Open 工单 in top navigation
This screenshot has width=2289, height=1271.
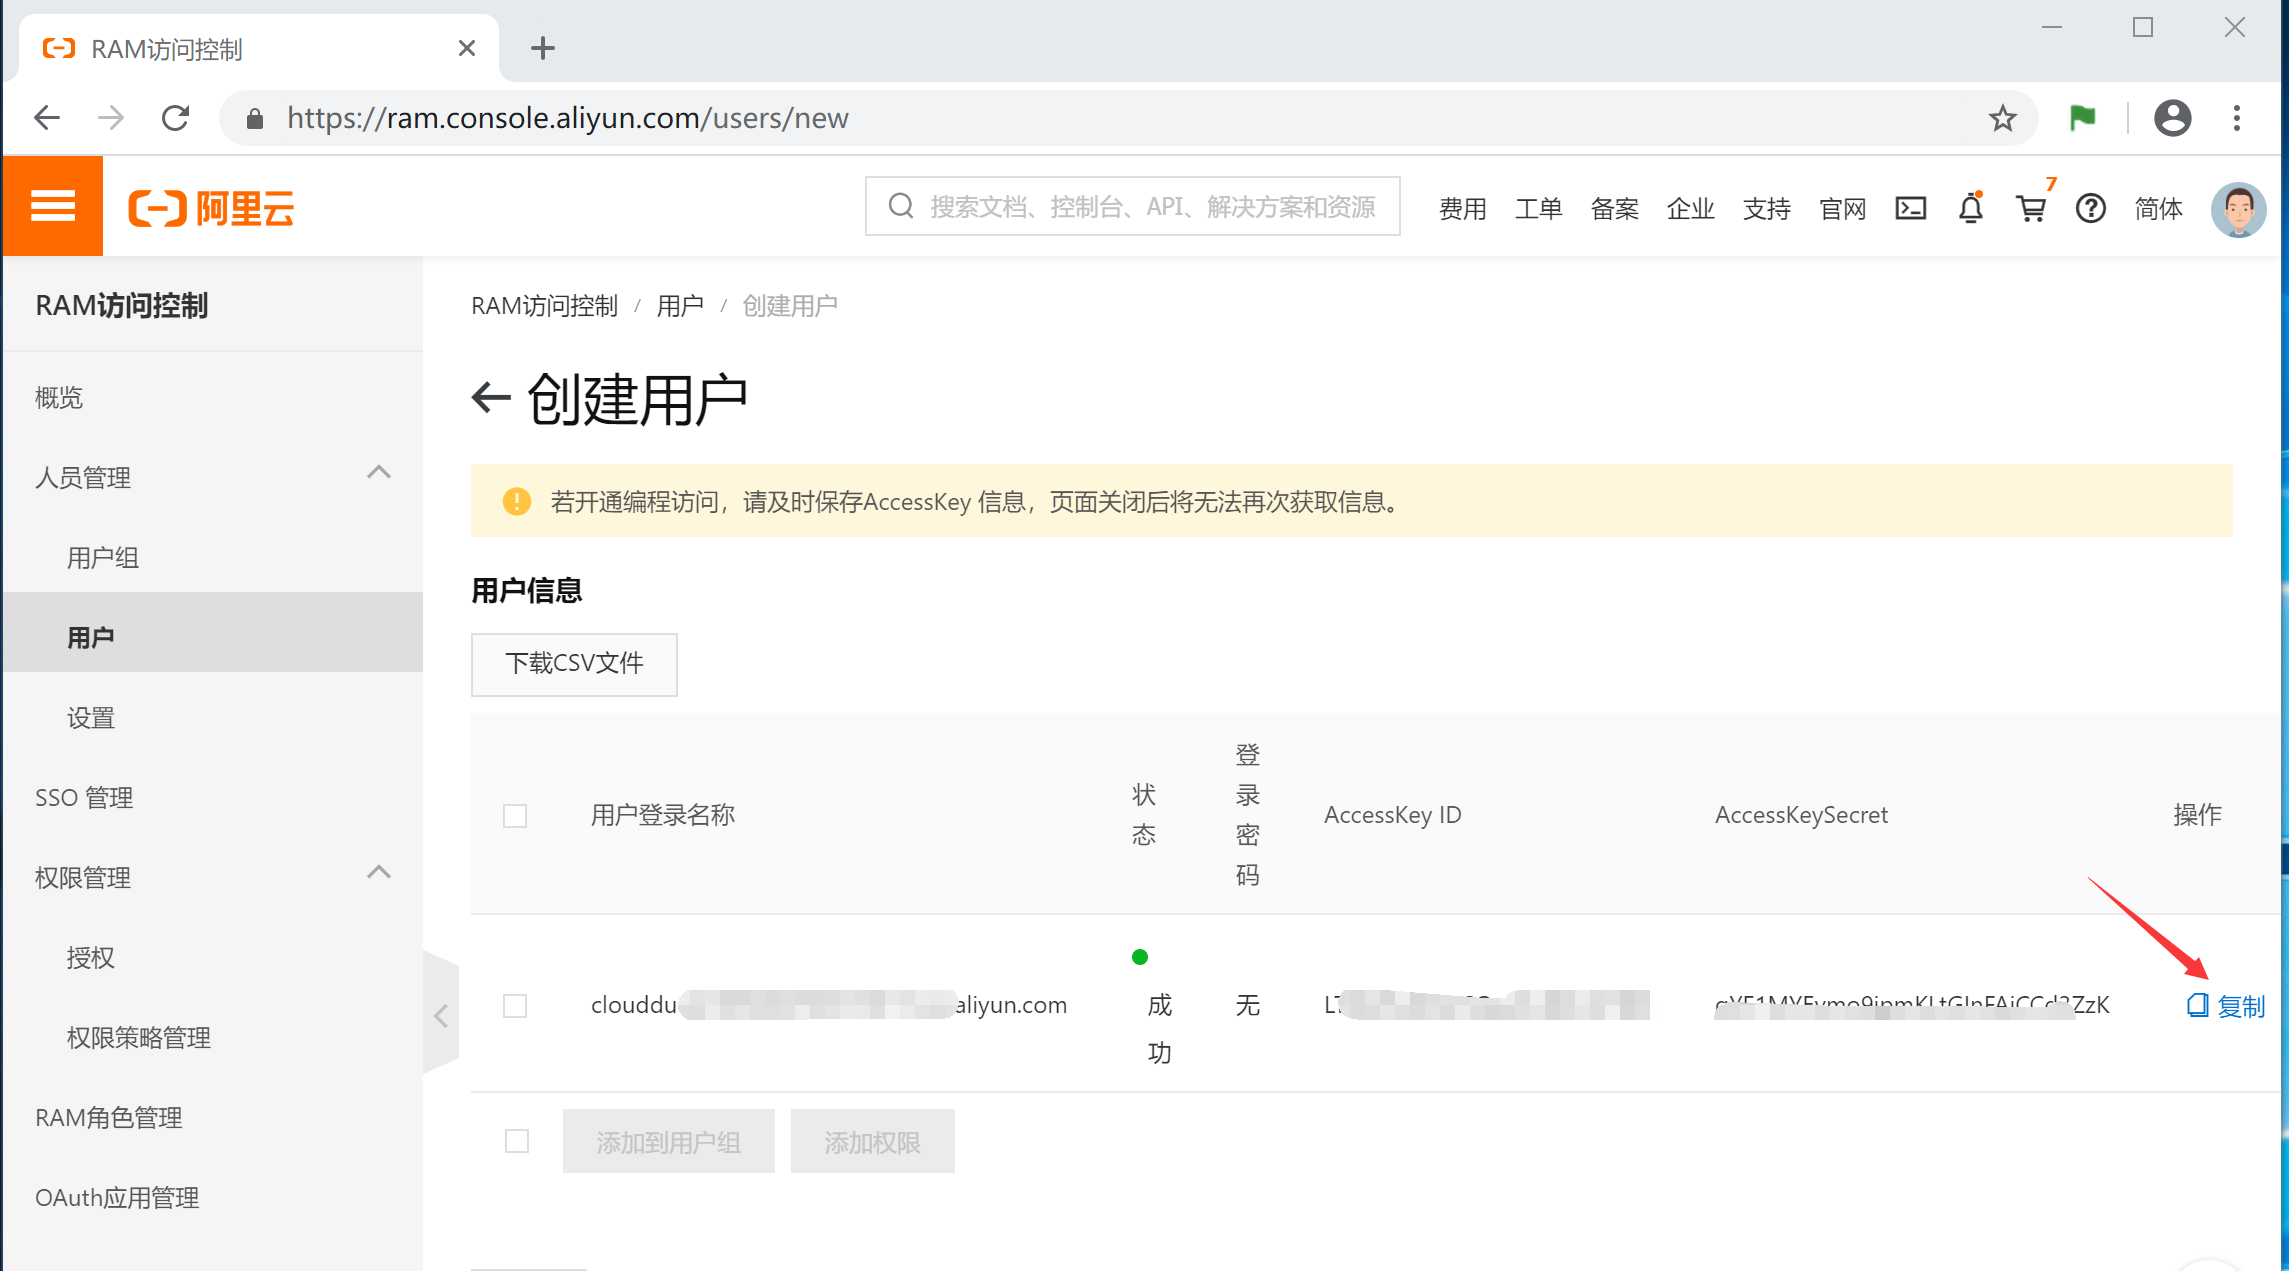pyautogui.click(x=1538, y=208)
